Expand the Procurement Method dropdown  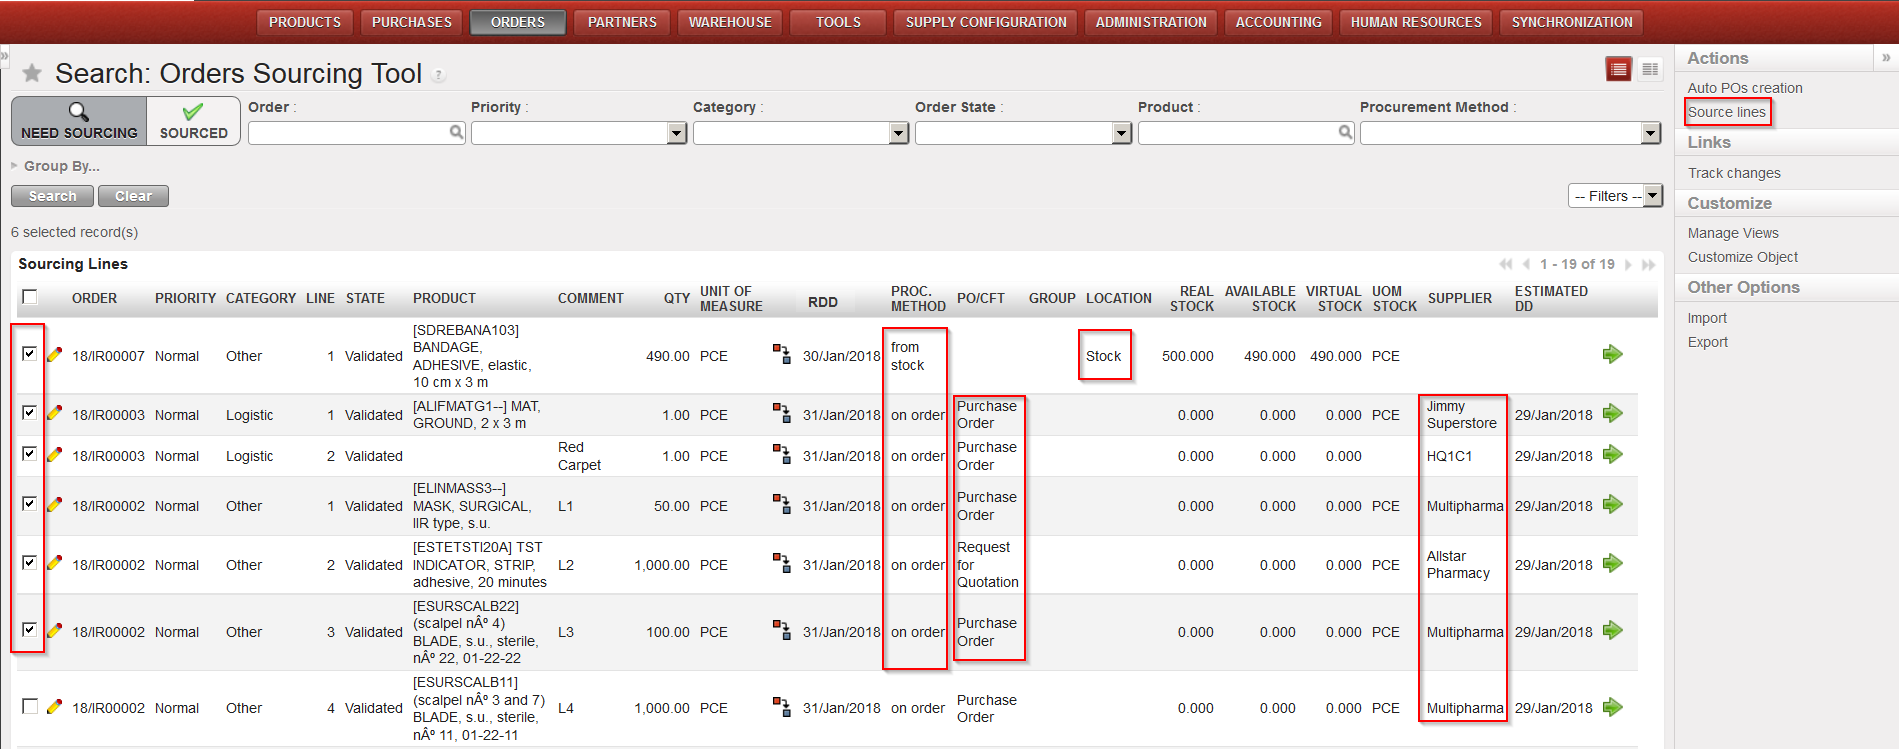click(x=1650, y=133)
